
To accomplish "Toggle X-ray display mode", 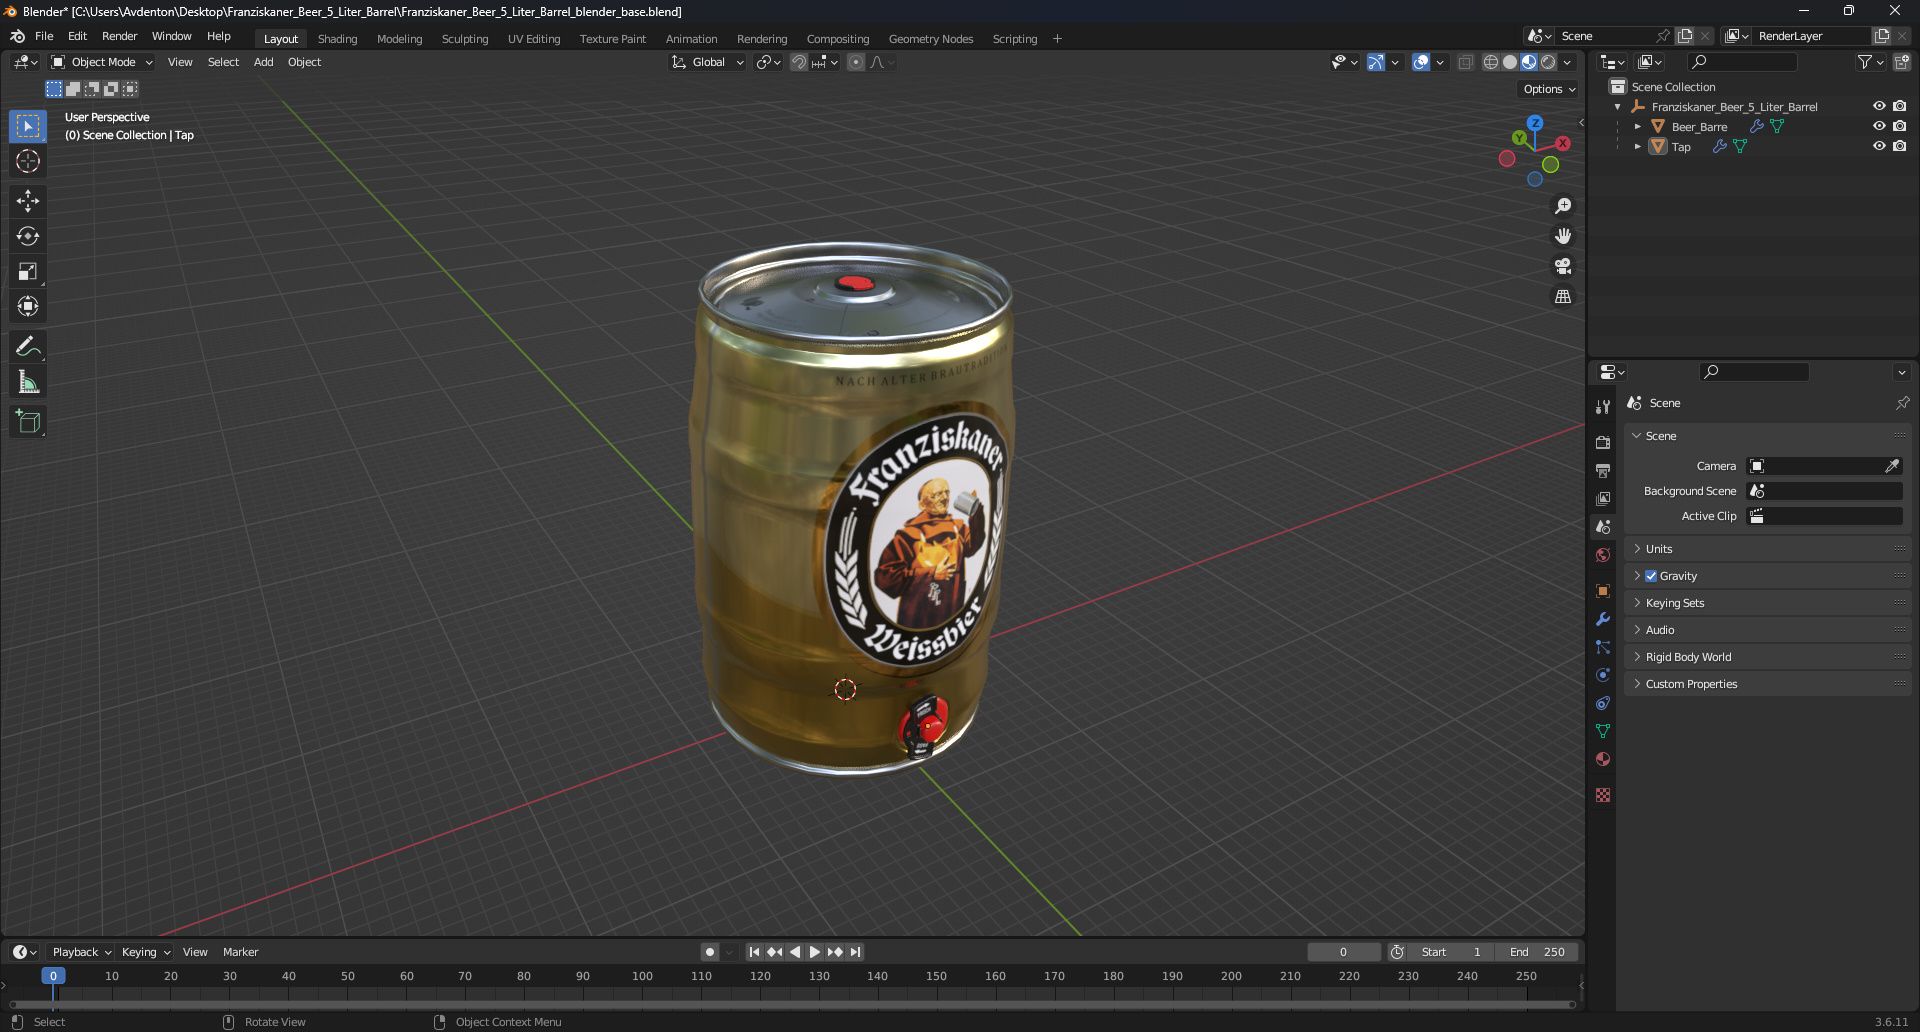I will click(1465, 62).
